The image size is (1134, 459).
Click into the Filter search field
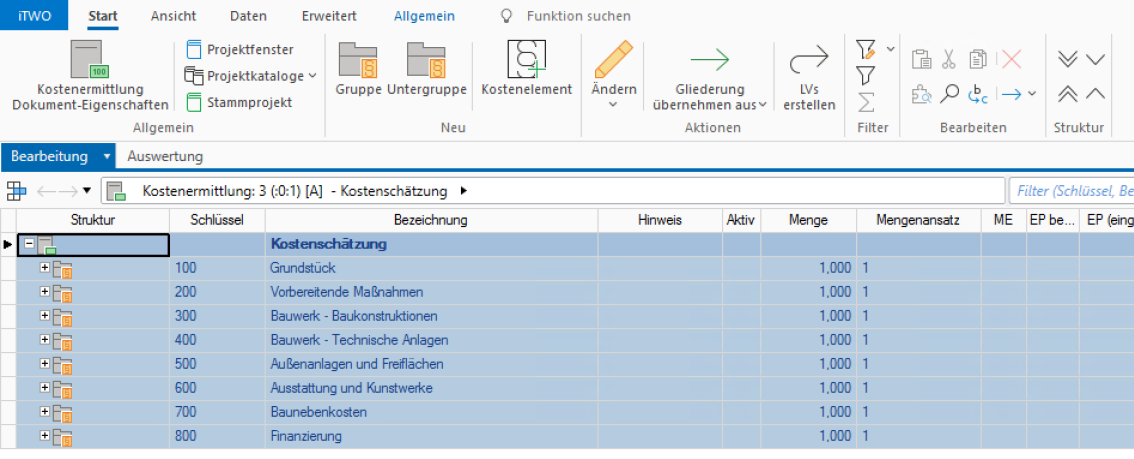pos(1072,191)
